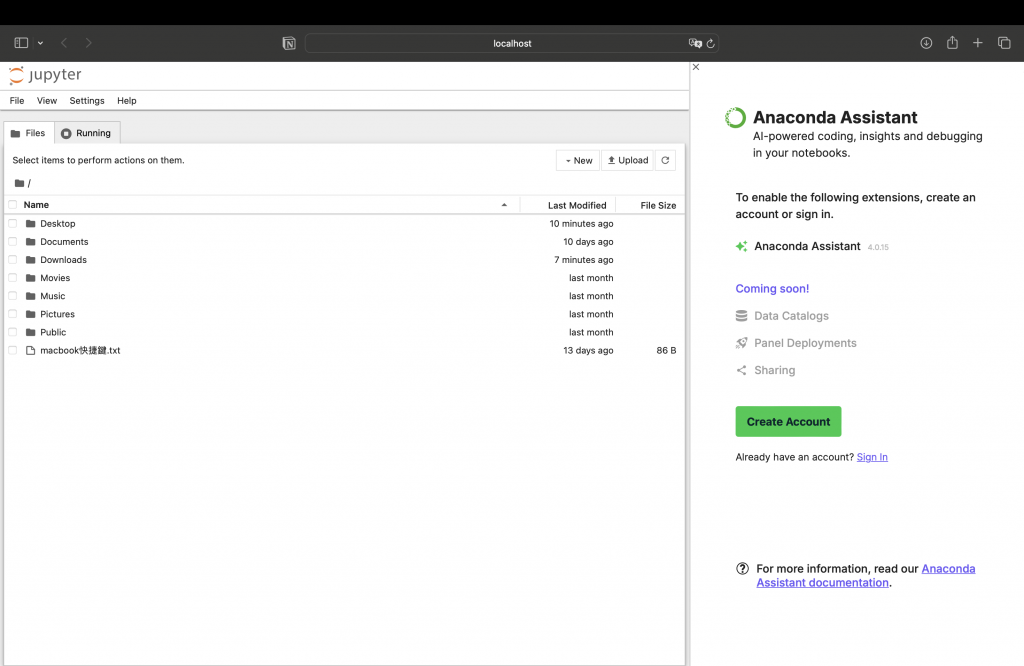This screenshot has height=666, width=1024.
Task: Close the Anaconda Assistant panel
Action: coord(696,67)
